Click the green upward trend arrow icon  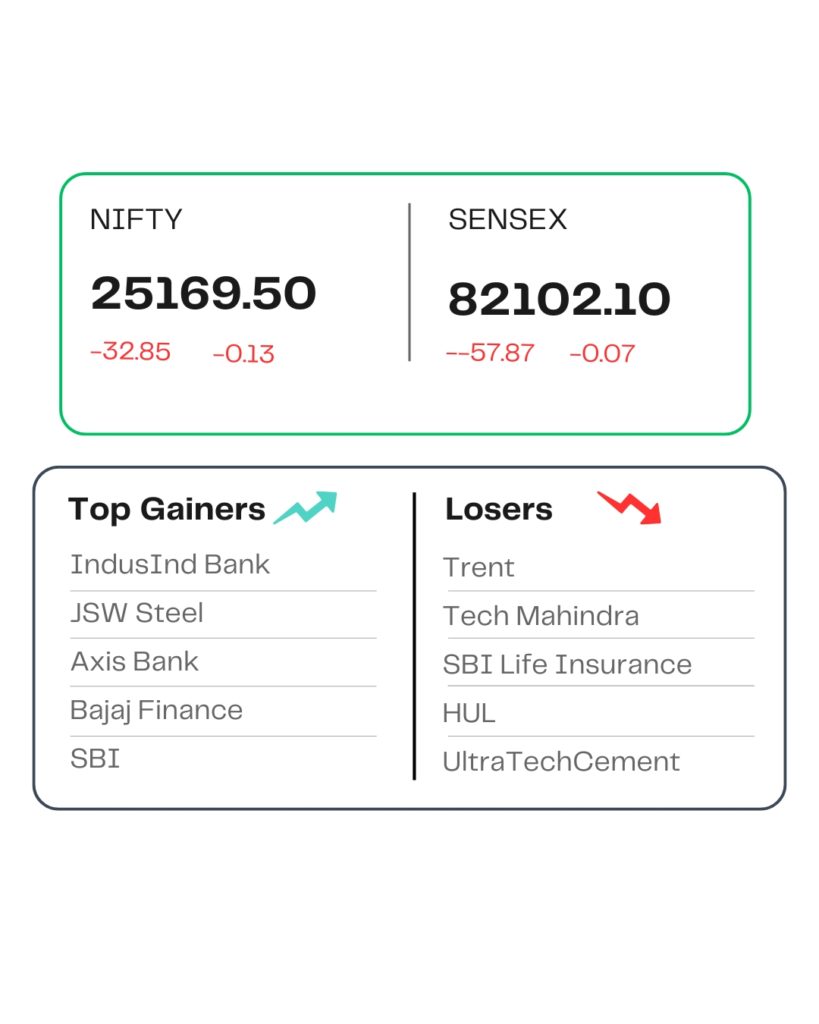[306, 507]
